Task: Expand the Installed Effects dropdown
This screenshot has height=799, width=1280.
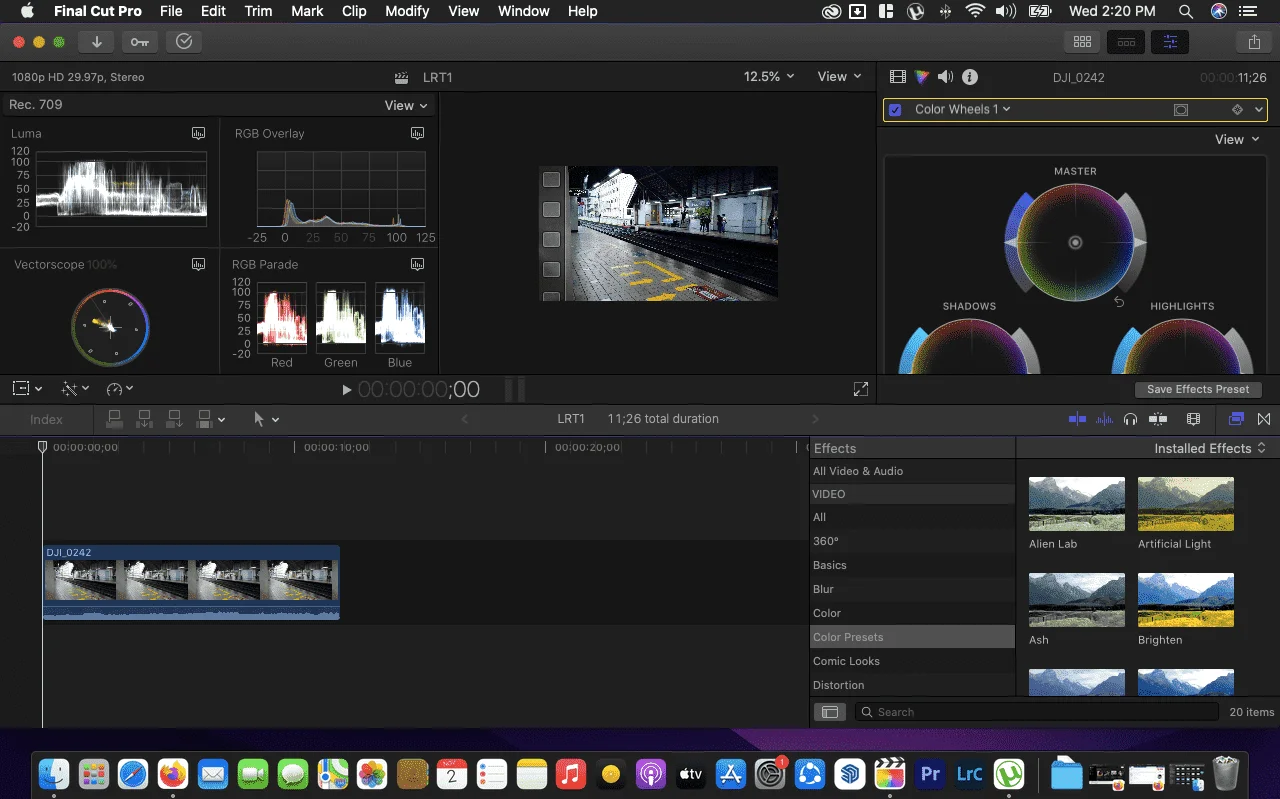Action: click(x=1210, y=448)
